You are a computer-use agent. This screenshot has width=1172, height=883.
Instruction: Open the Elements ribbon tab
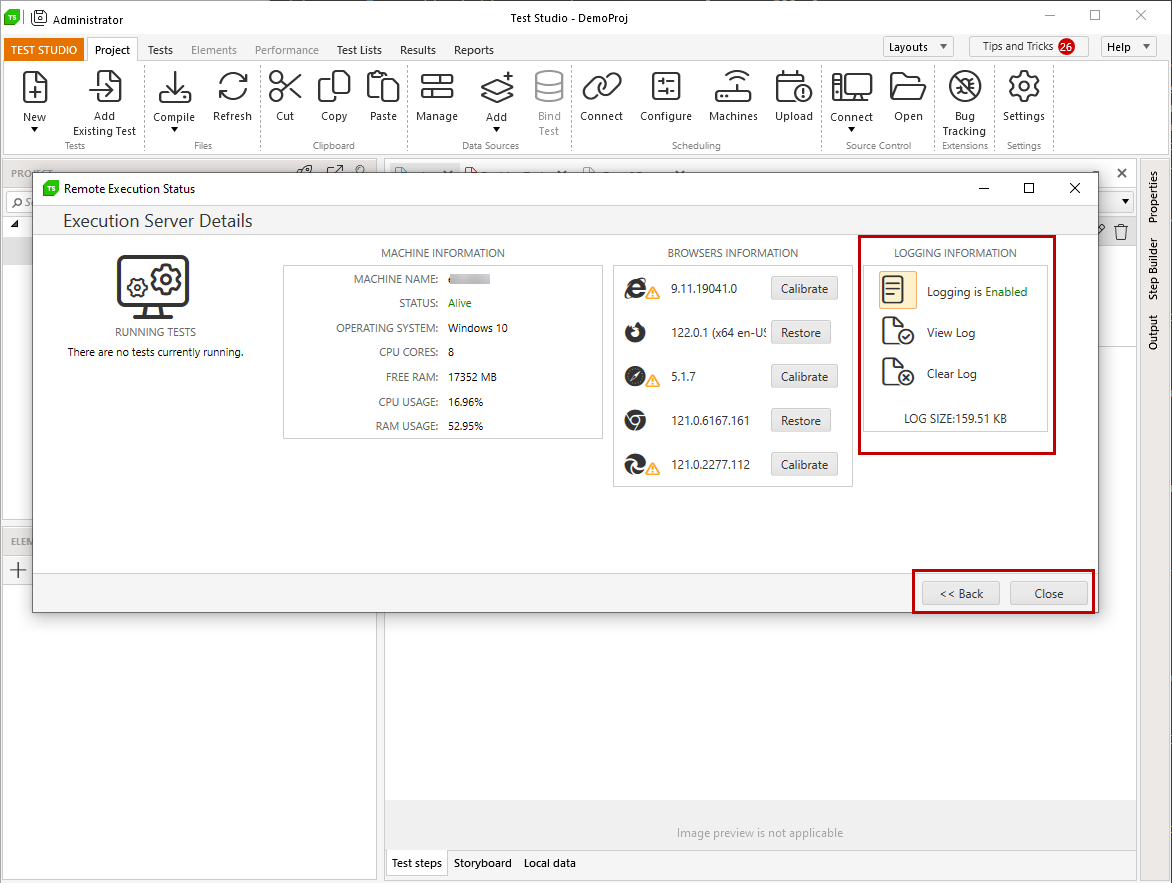tap(214, 50)
